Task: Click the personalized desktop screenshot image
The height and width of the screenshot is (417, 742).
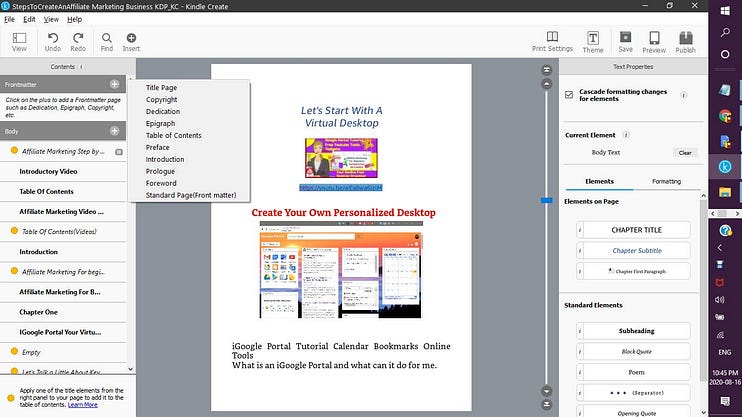Action: pos(341,270)
